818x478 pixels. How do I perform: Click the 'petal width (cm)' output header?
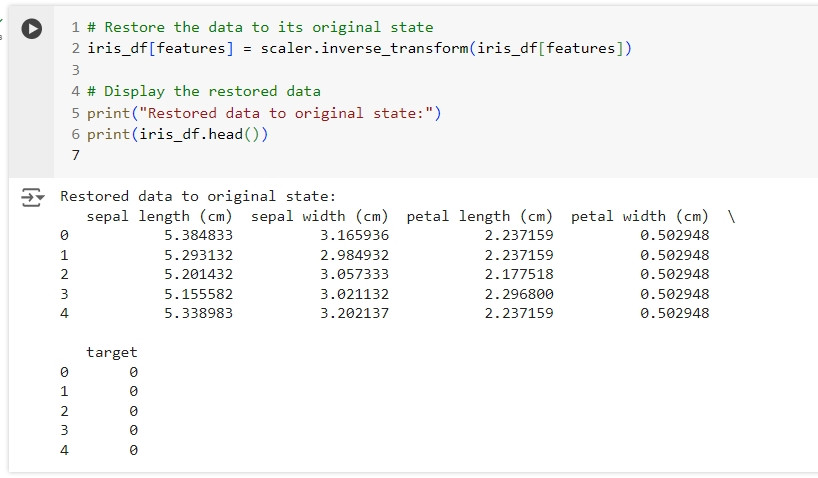[x=640, y=216]
